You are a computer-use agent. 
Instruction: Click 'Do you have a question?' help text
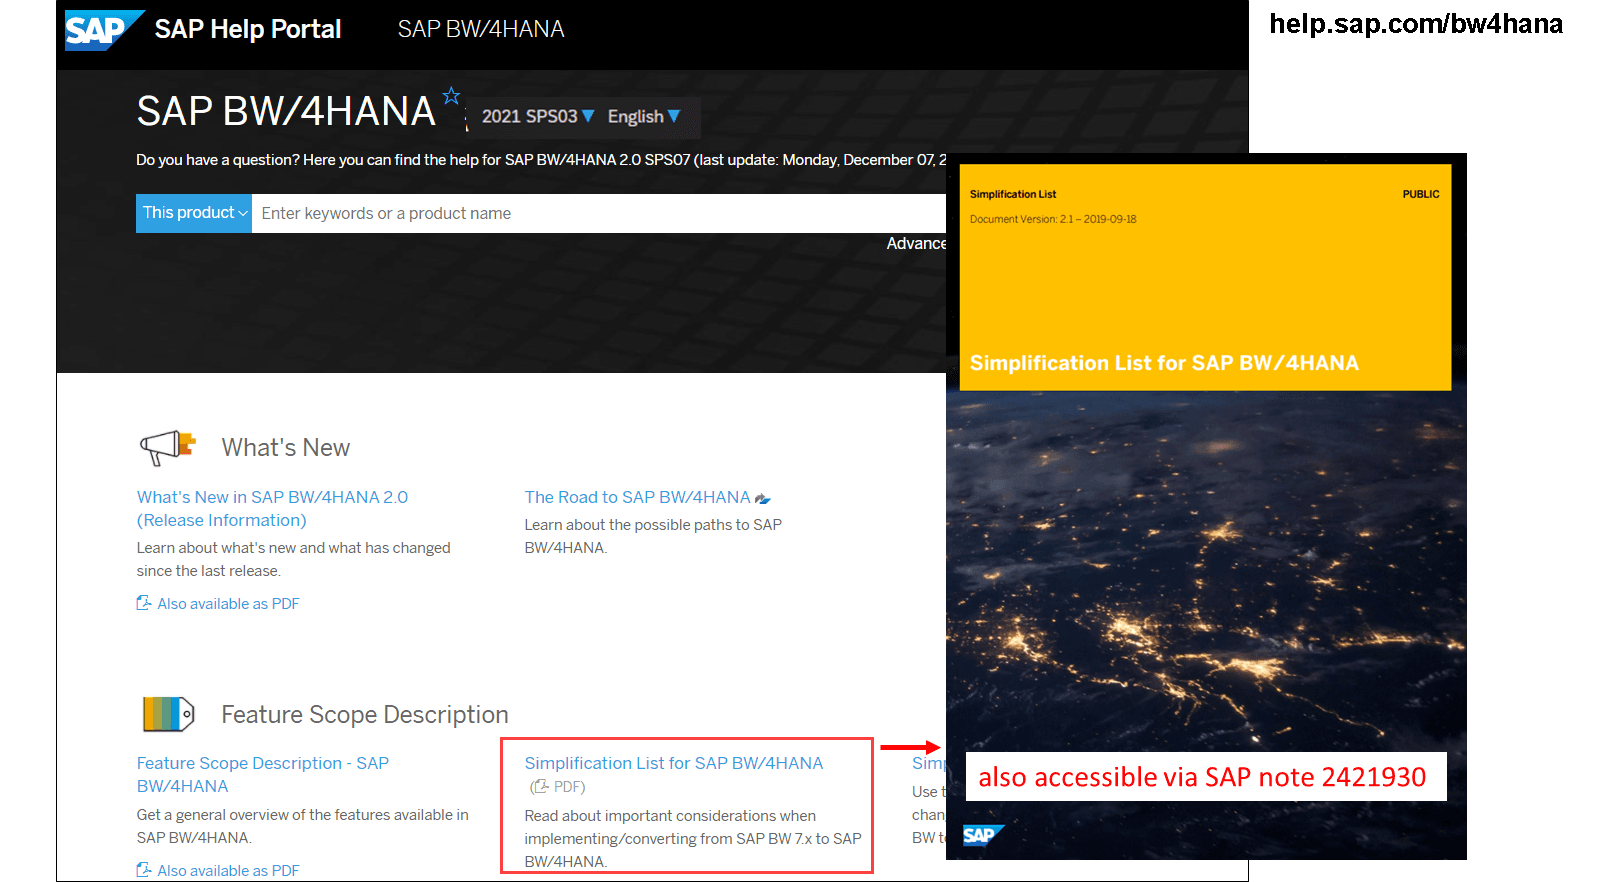[x=541, y=160]
